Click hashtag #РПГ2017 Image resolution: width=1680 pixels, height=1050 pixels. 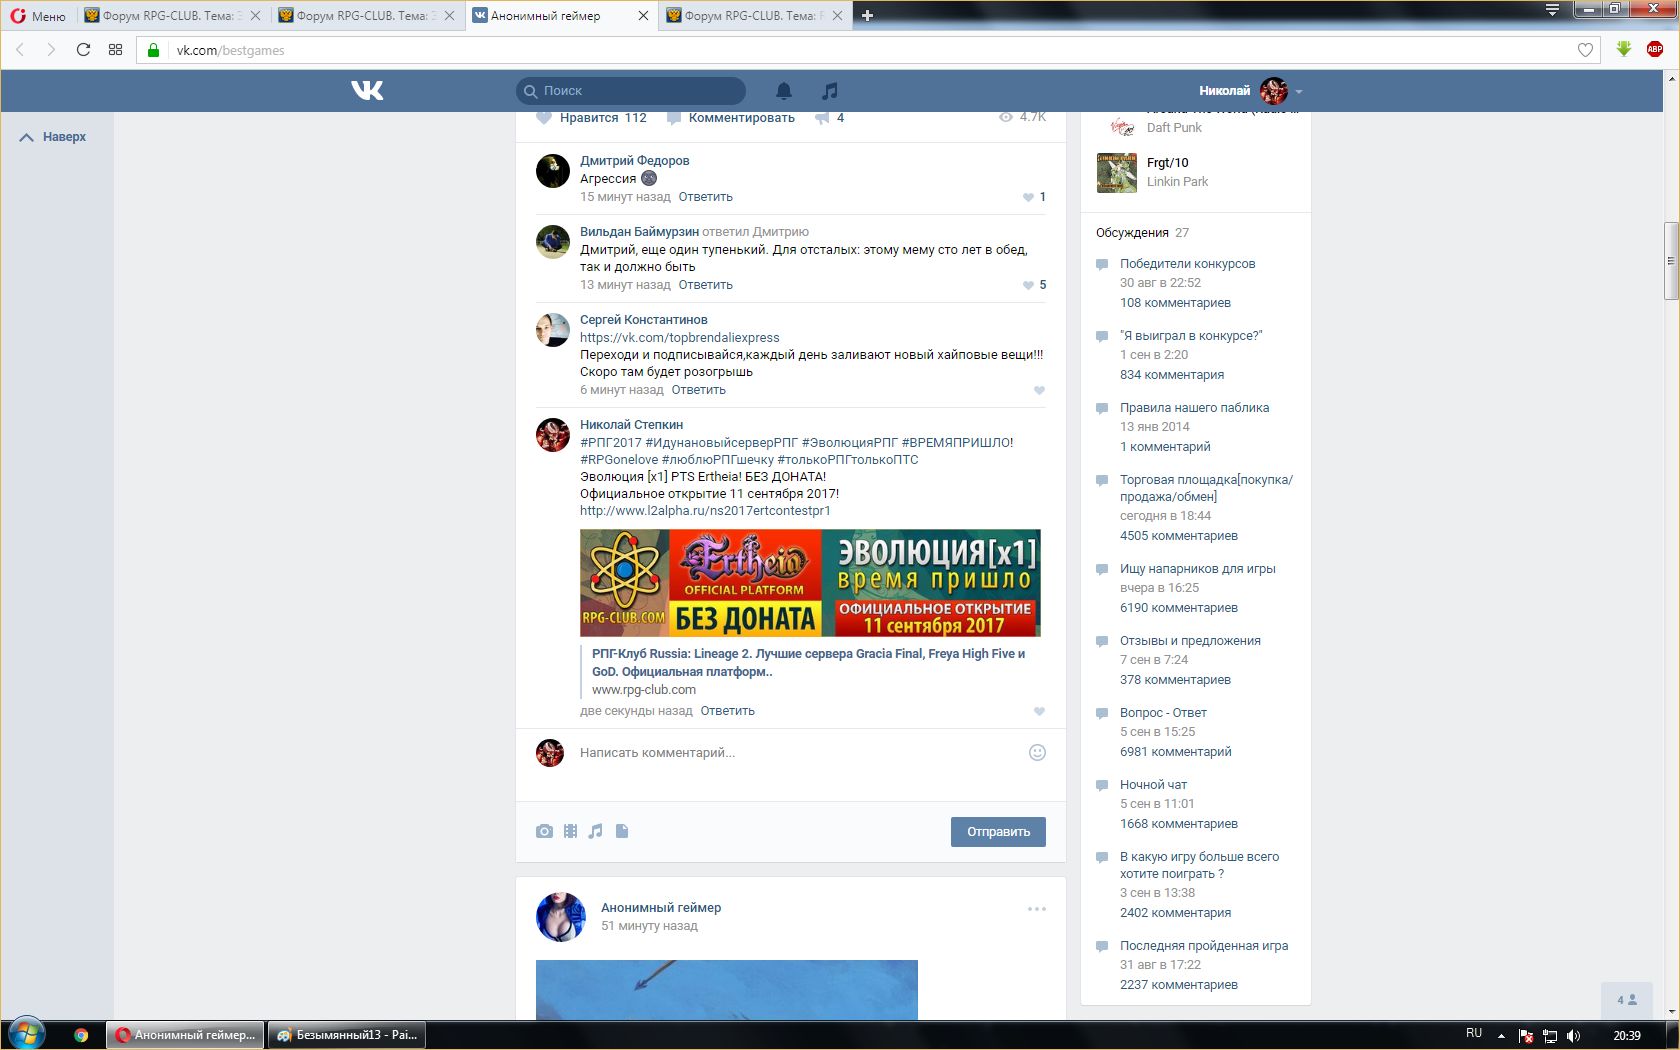(x=611, y=443)
